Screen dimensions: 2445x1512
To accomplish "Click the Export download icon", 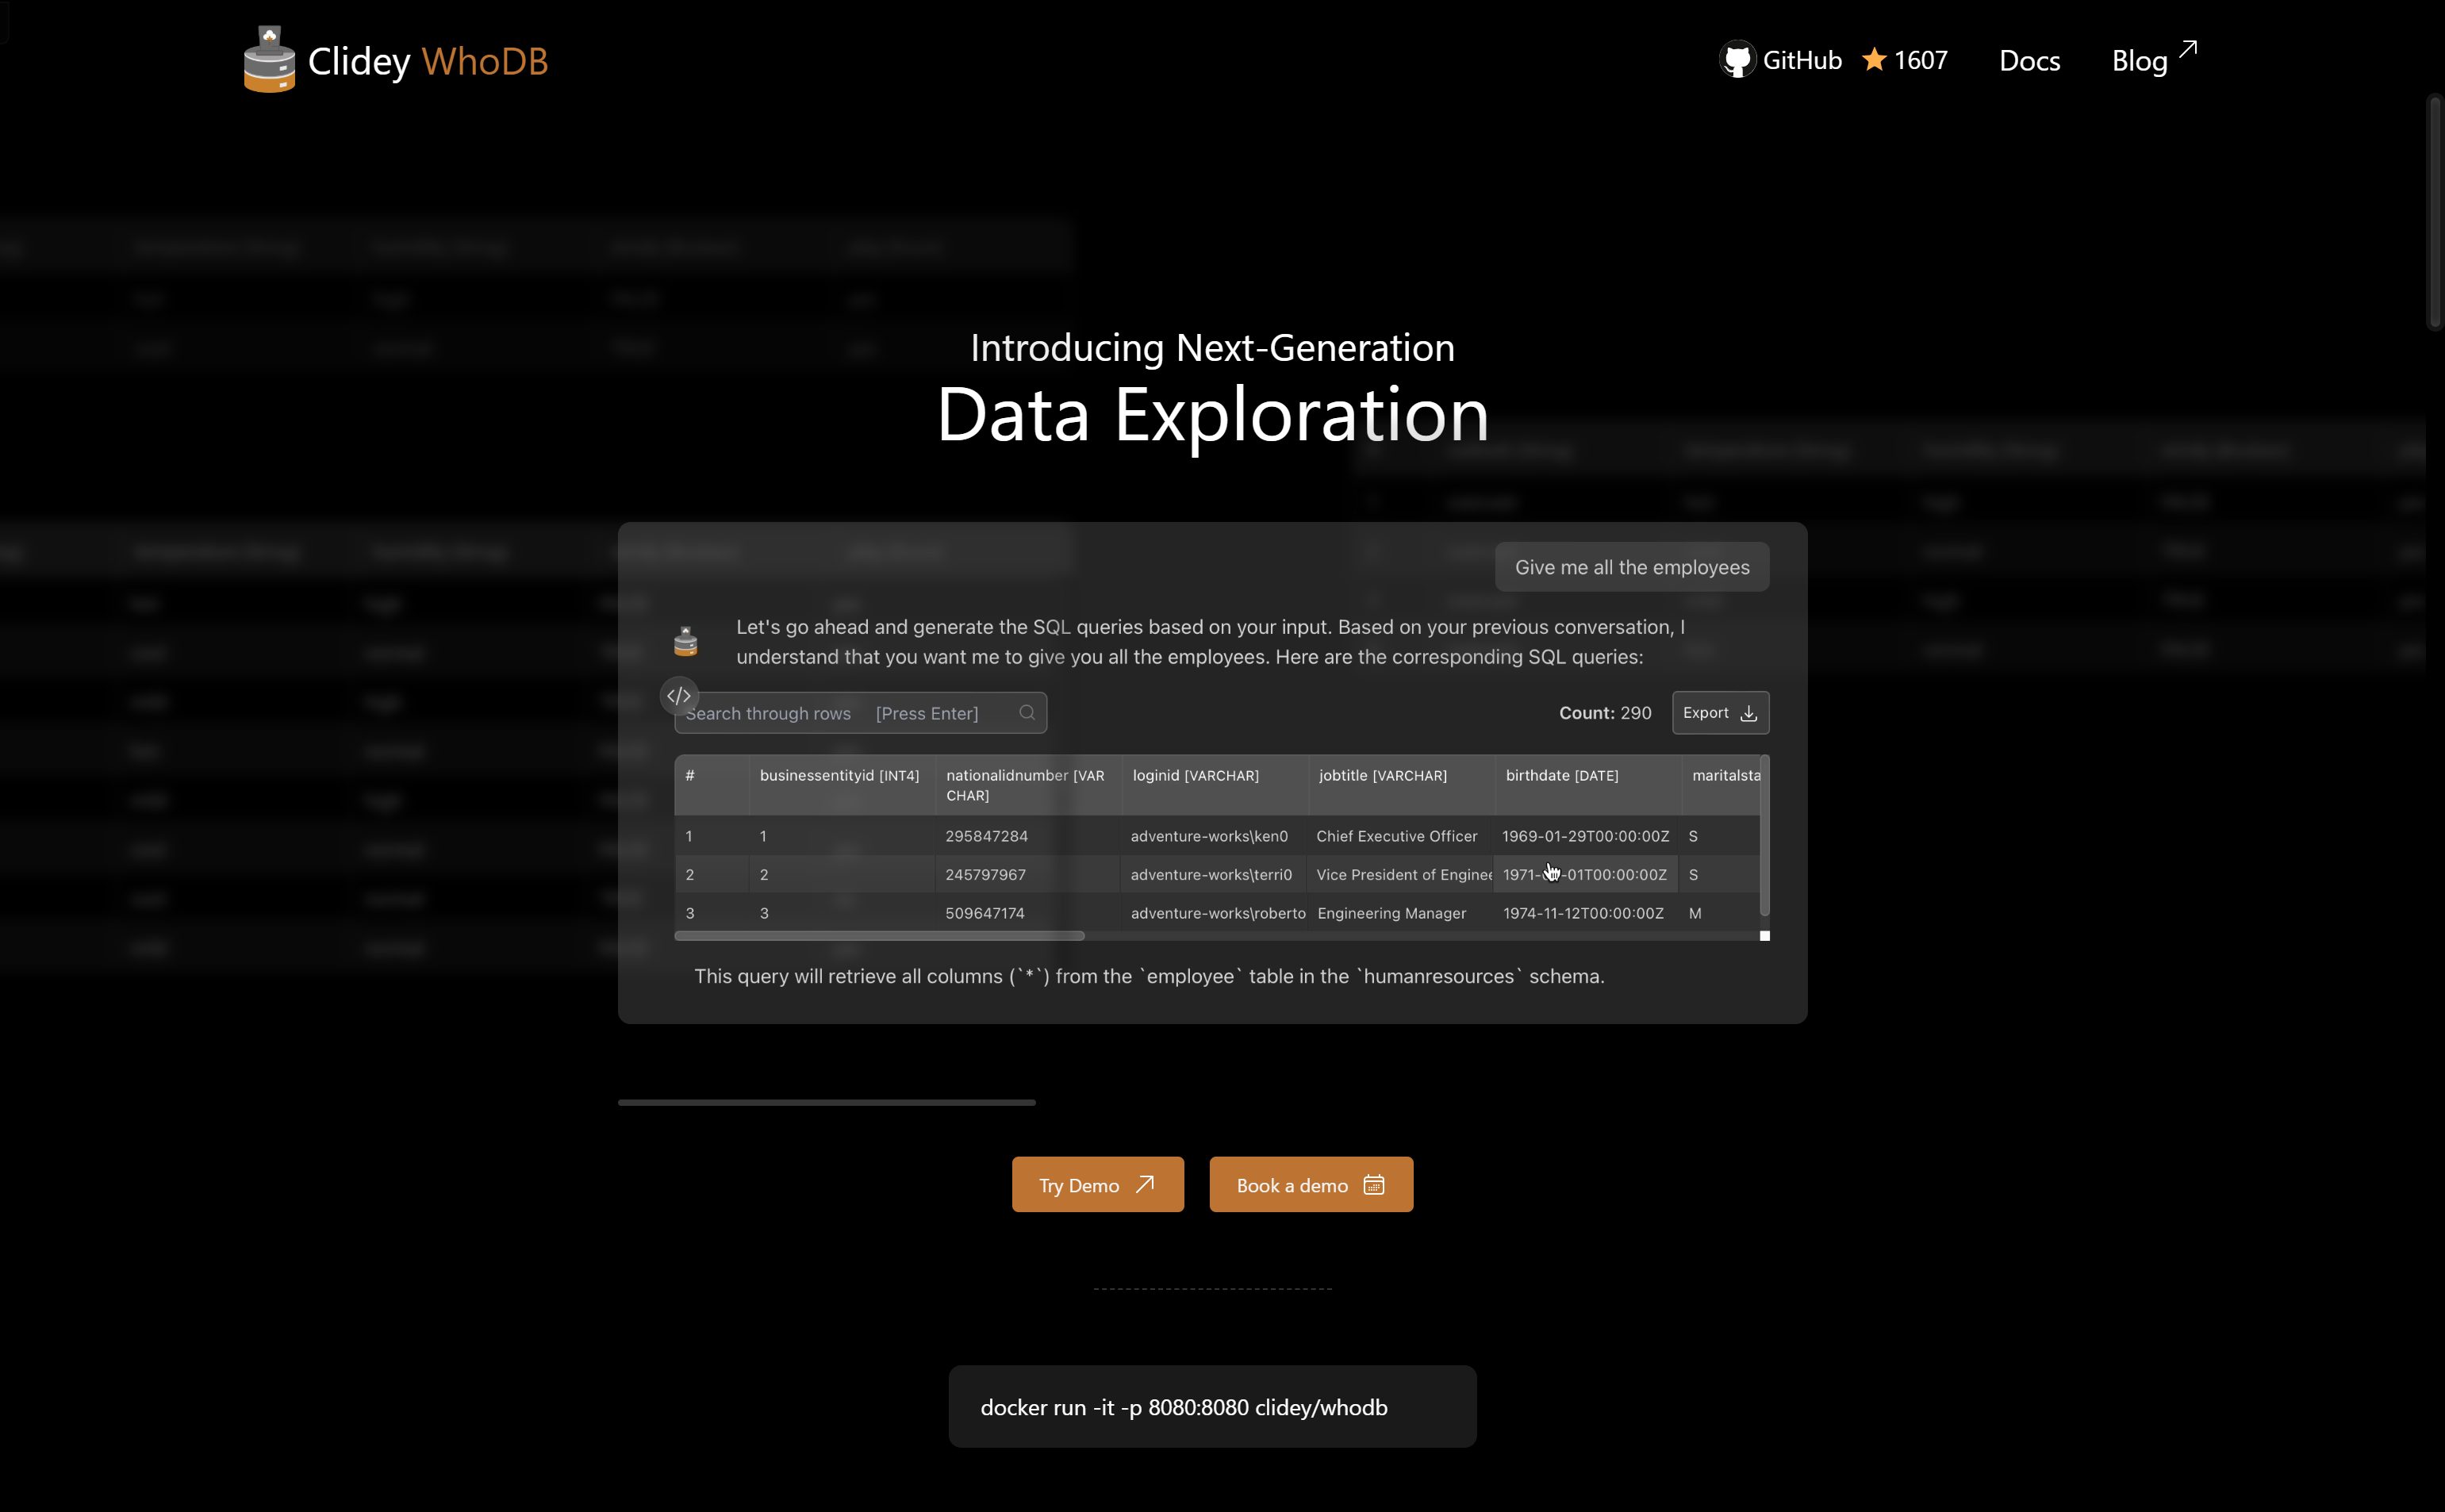I will coord(1748,713).
